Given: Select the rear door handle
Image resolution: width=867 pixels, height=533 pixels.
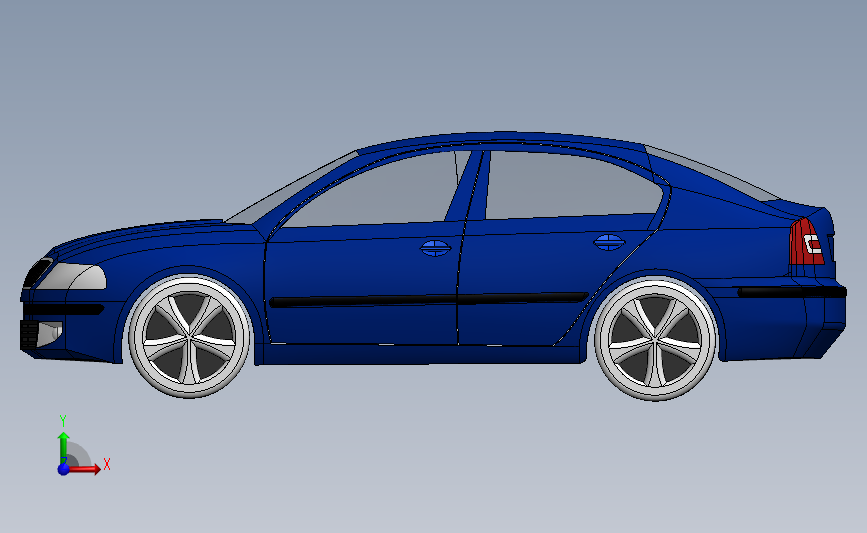Looking at the screenshot, I should (609, 242).
